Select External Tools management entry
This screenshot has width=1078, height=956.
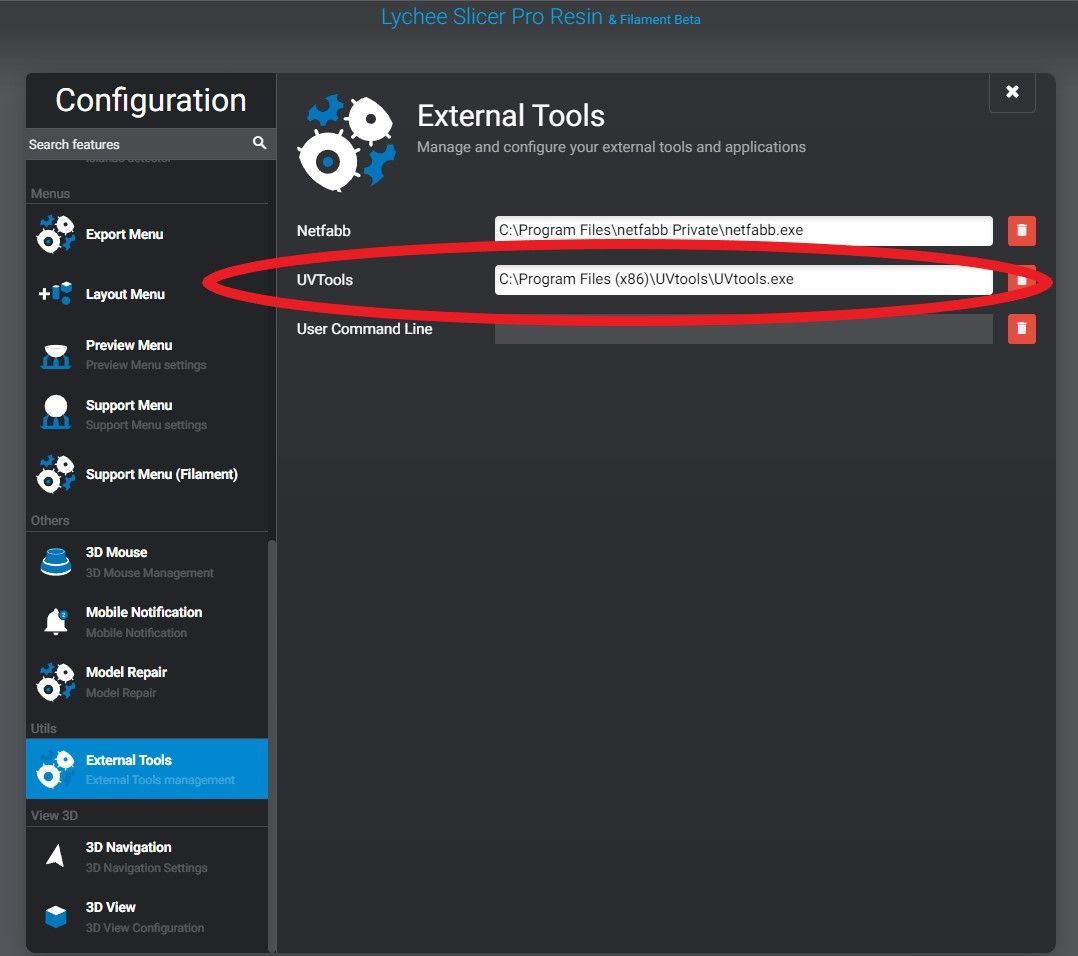(147, 769)
